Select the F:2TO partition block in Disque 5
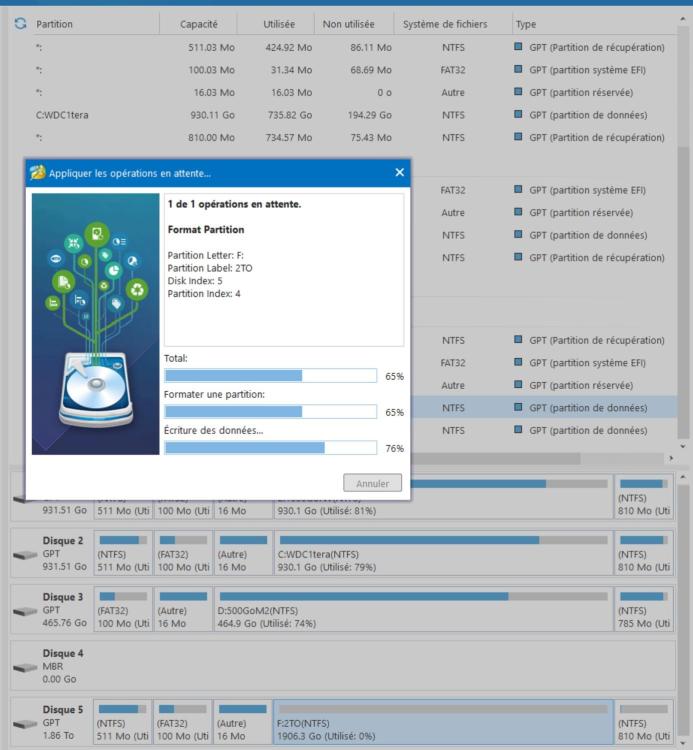 442,722
